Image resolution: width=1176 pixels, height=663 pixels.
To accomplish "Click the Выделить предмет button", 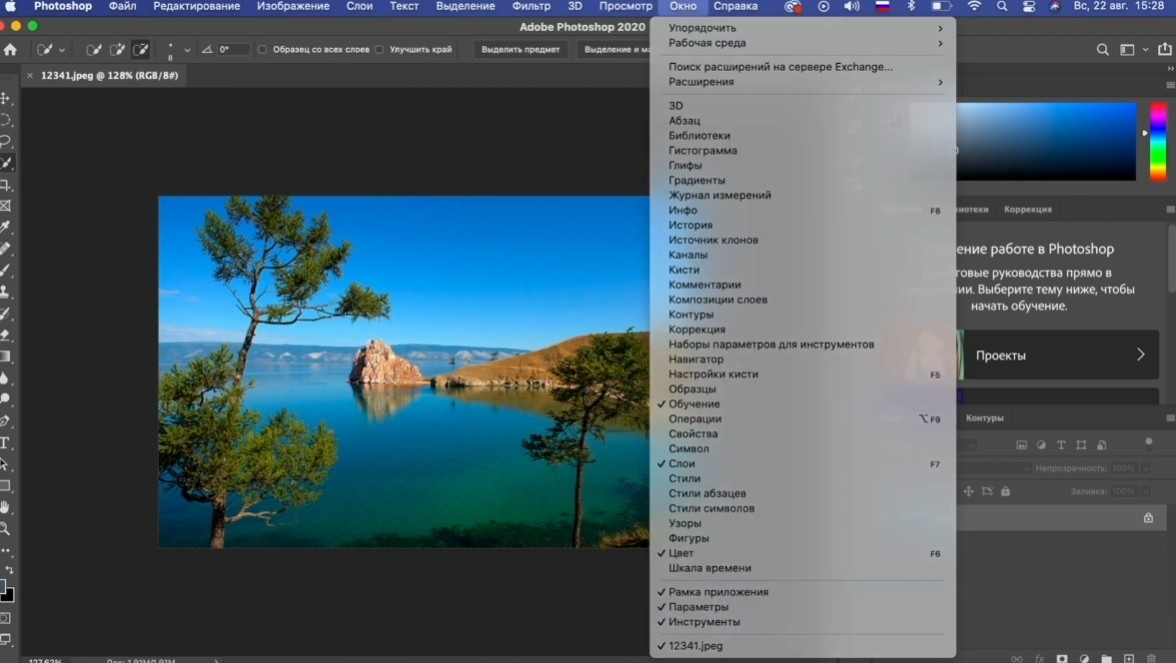I will [520, 50].
